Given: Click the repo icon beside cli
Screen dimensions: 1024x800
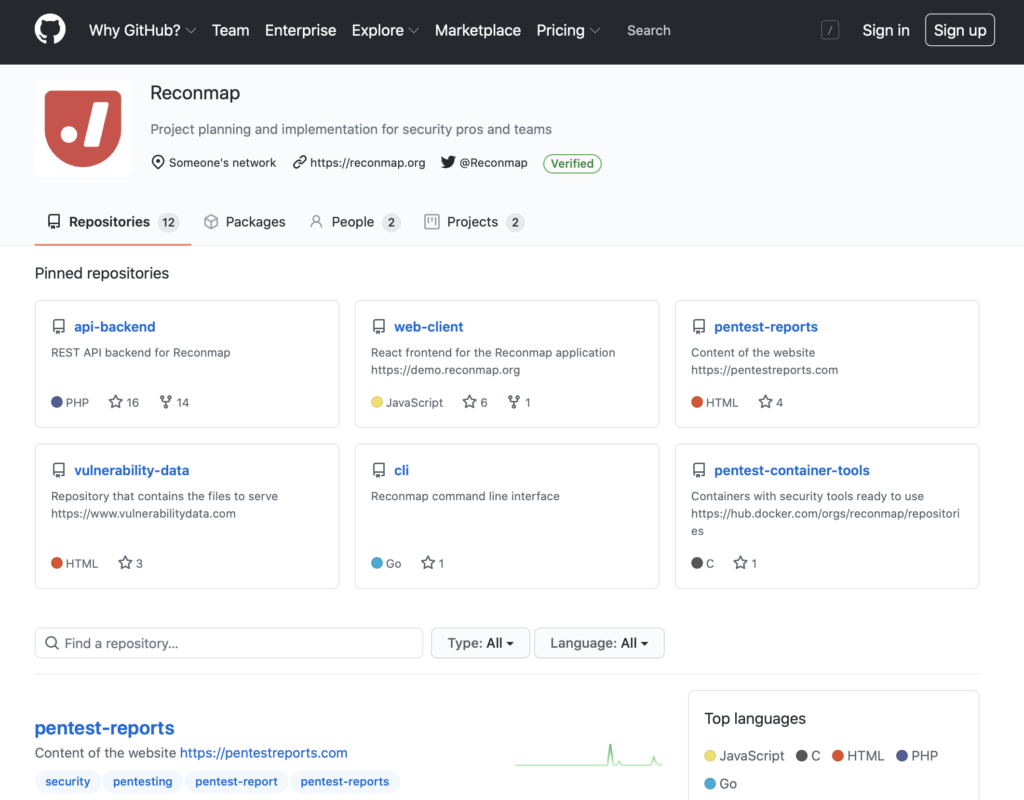Looking at the screenshot, I should [x=379, y=470].
